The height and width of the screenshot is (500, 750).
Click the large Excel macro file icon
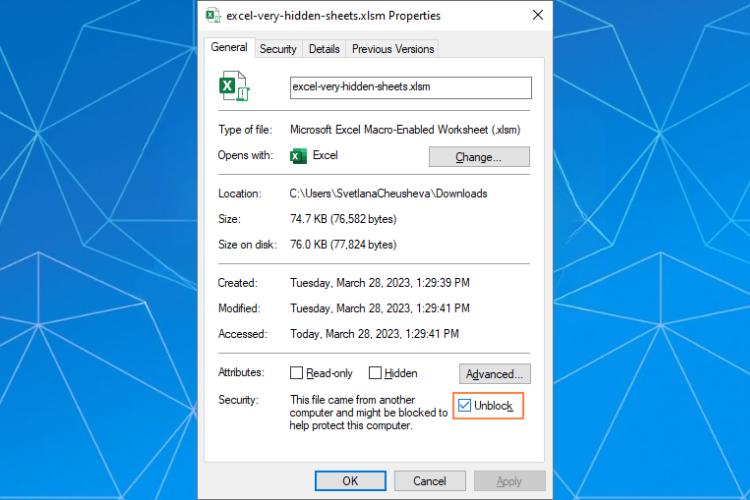(234, 86)
